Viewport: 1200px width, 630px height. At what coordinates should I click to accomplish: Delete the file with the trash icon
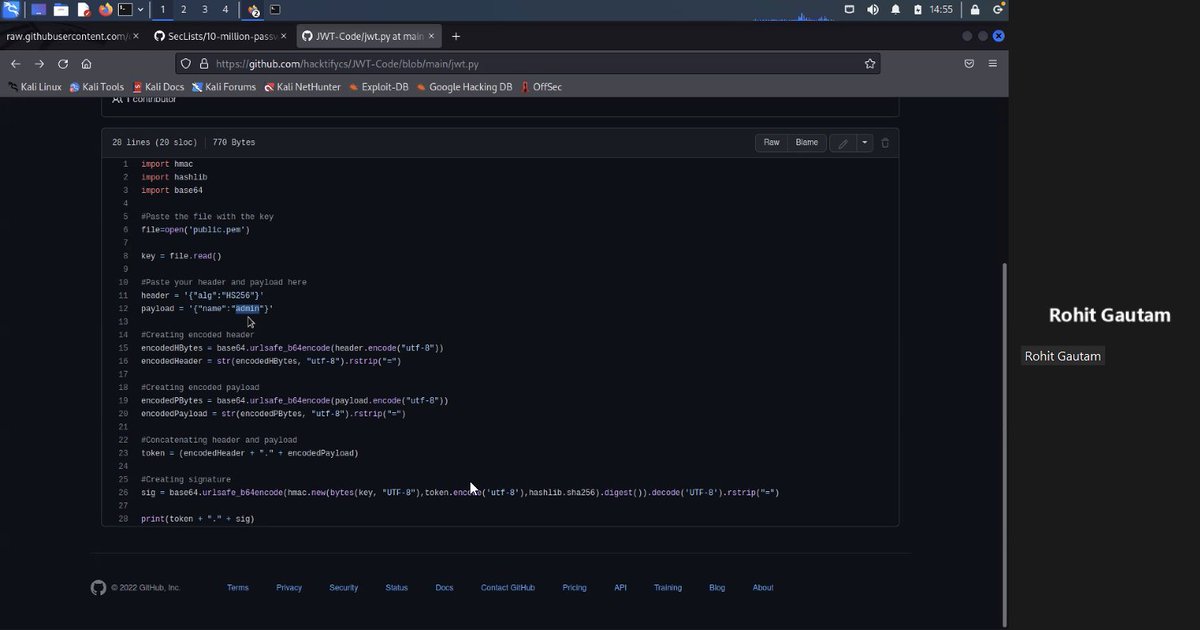[x=885, y=143]
